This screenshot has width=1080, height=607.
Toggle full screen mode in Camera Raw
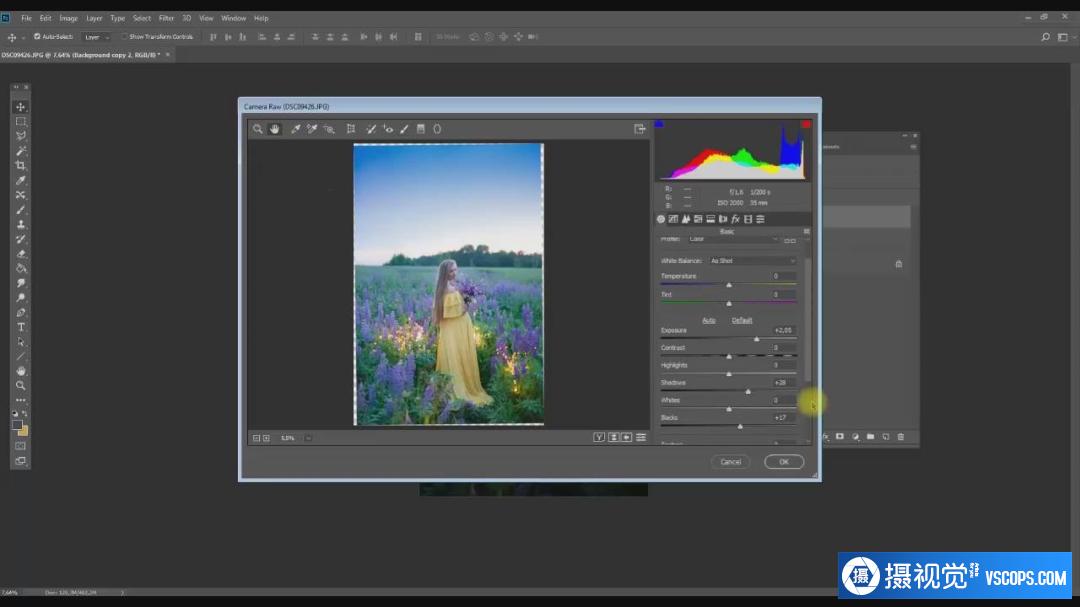[x=640, y=129]
